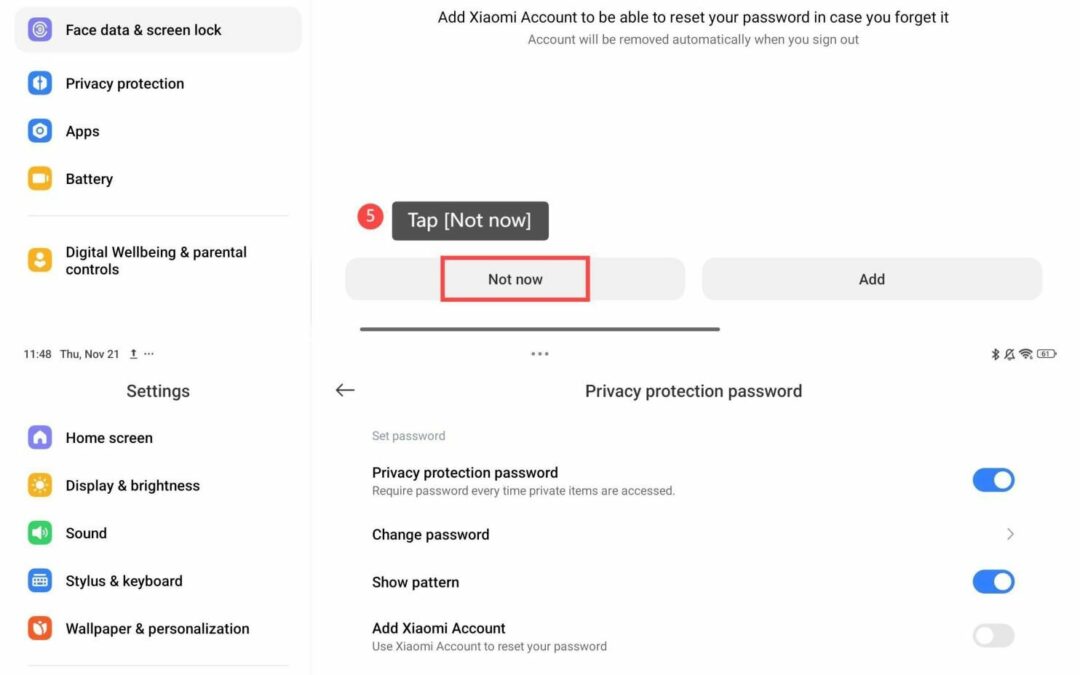Tap the Sound settings speaker icon
Viewport: 1080px width, 675px height.
click(x=39, y=533)
